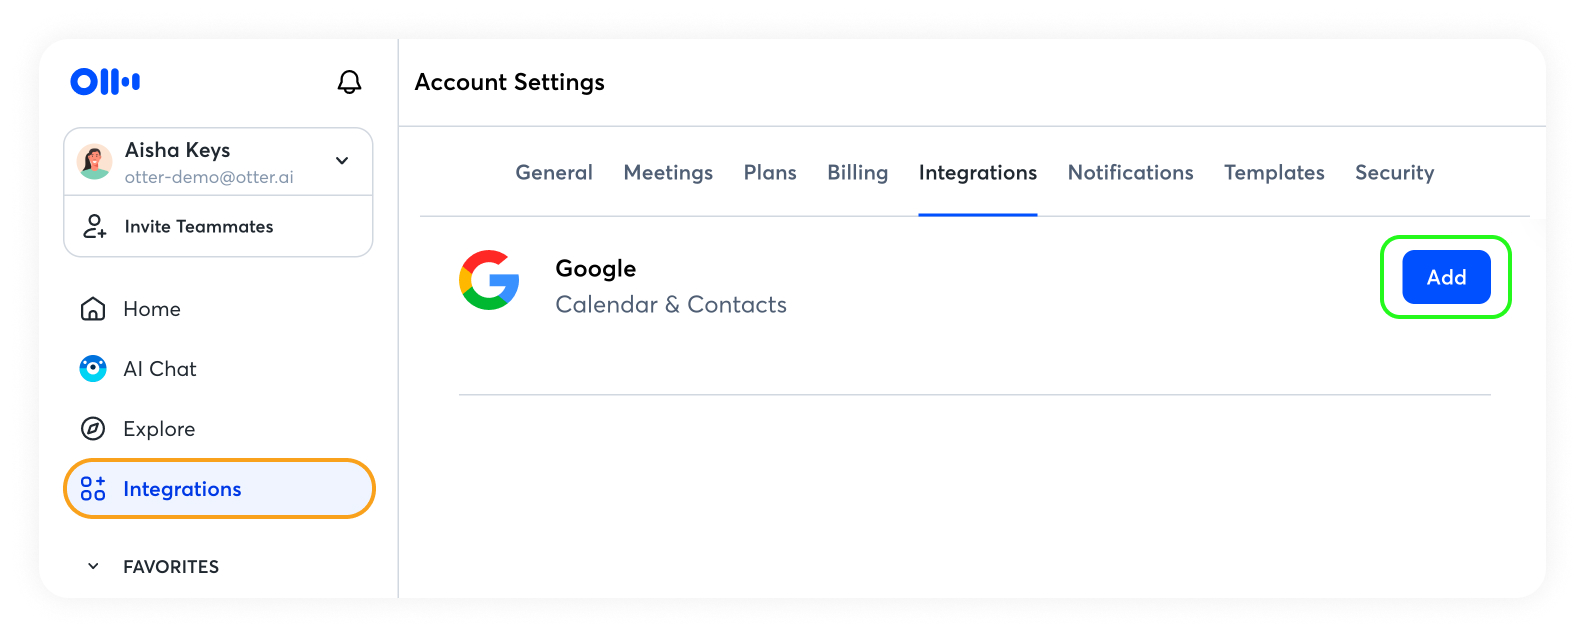Open AI Chat icon in sidebar
The width and height of the screenshot is (1585, 637).
pos(93,369)
